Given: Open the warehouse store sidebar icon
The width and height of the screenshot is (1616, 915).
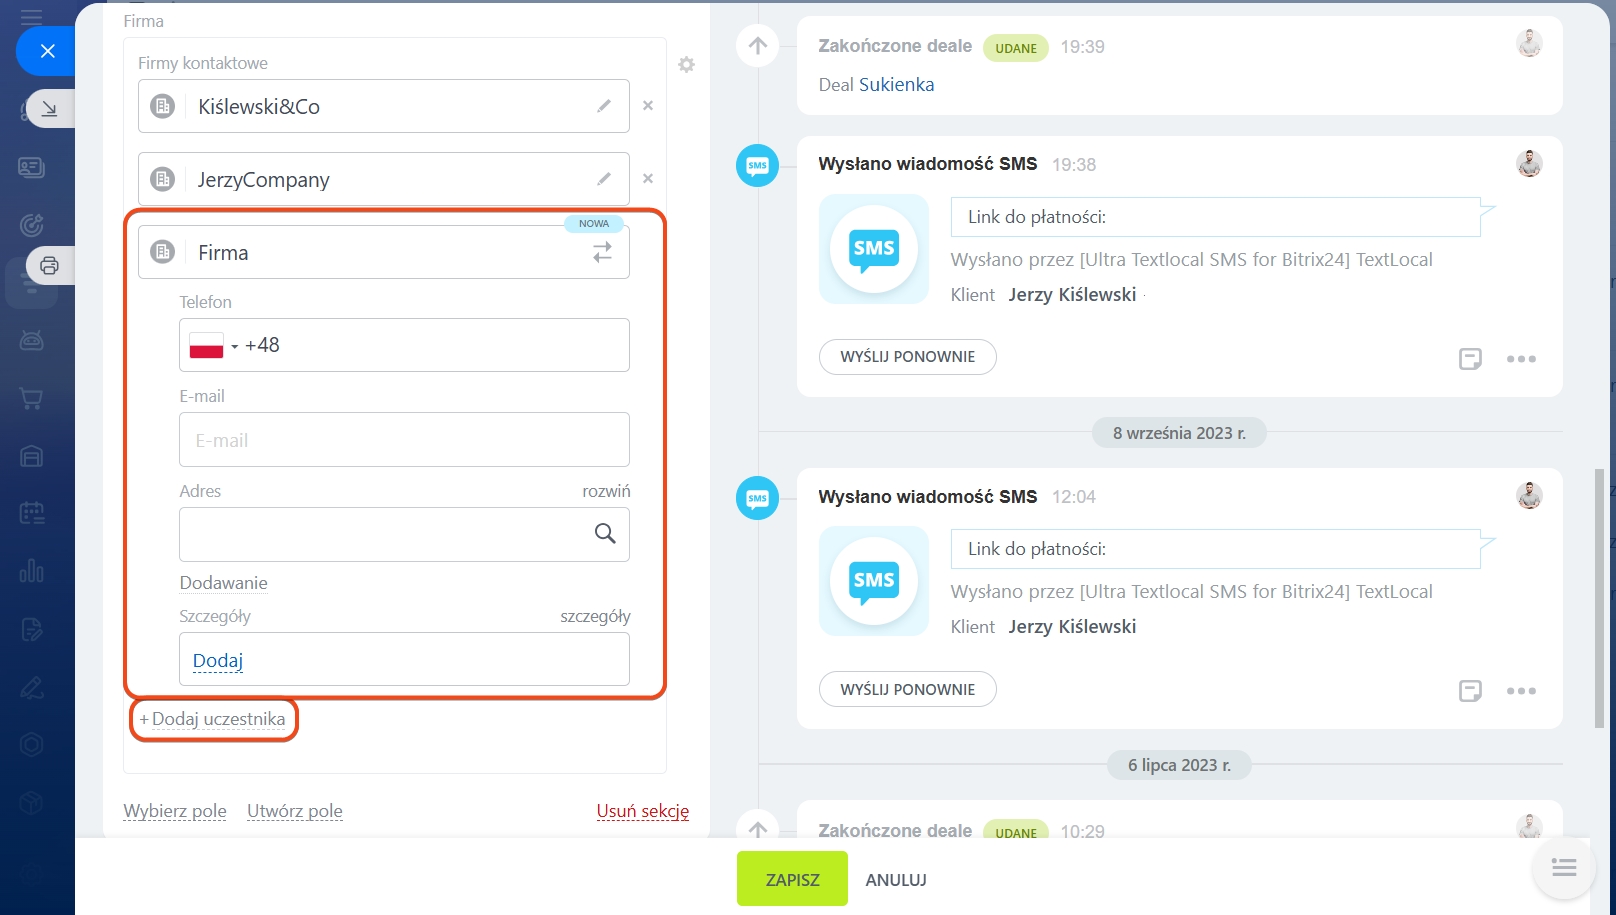Looking at the screenshot, I should click(x=32, y=457).
